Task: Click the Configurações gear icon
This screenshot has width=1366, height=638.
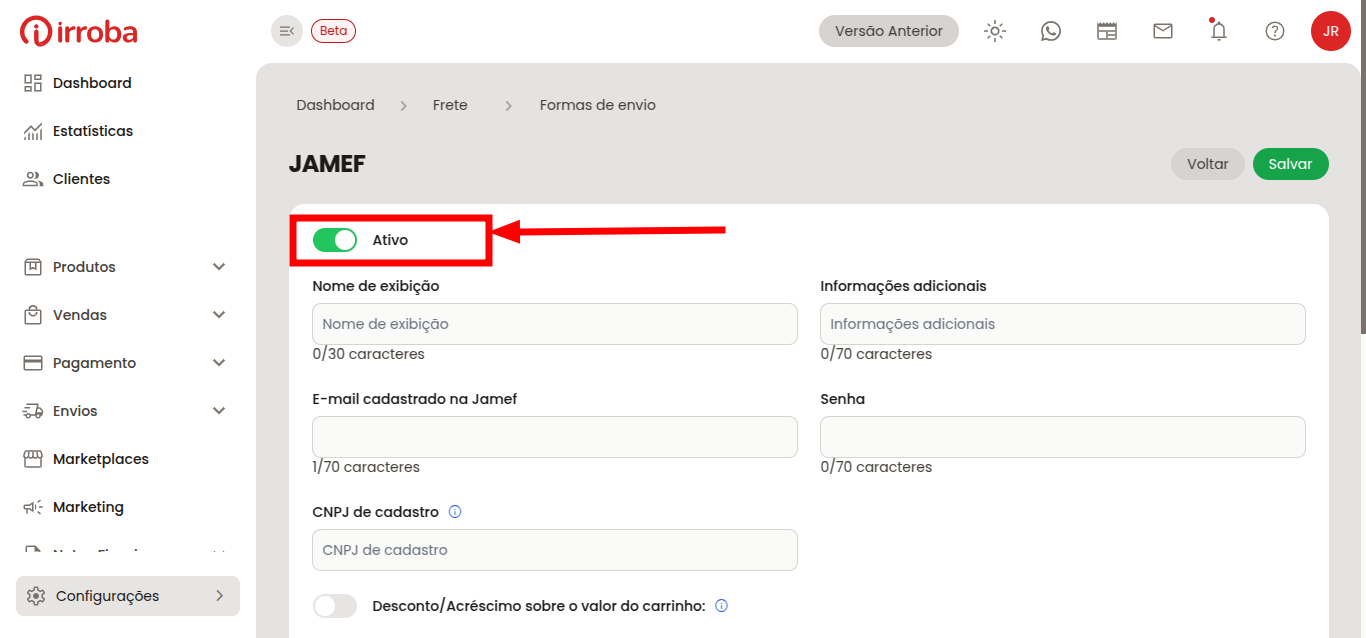Action: [36, 596]
